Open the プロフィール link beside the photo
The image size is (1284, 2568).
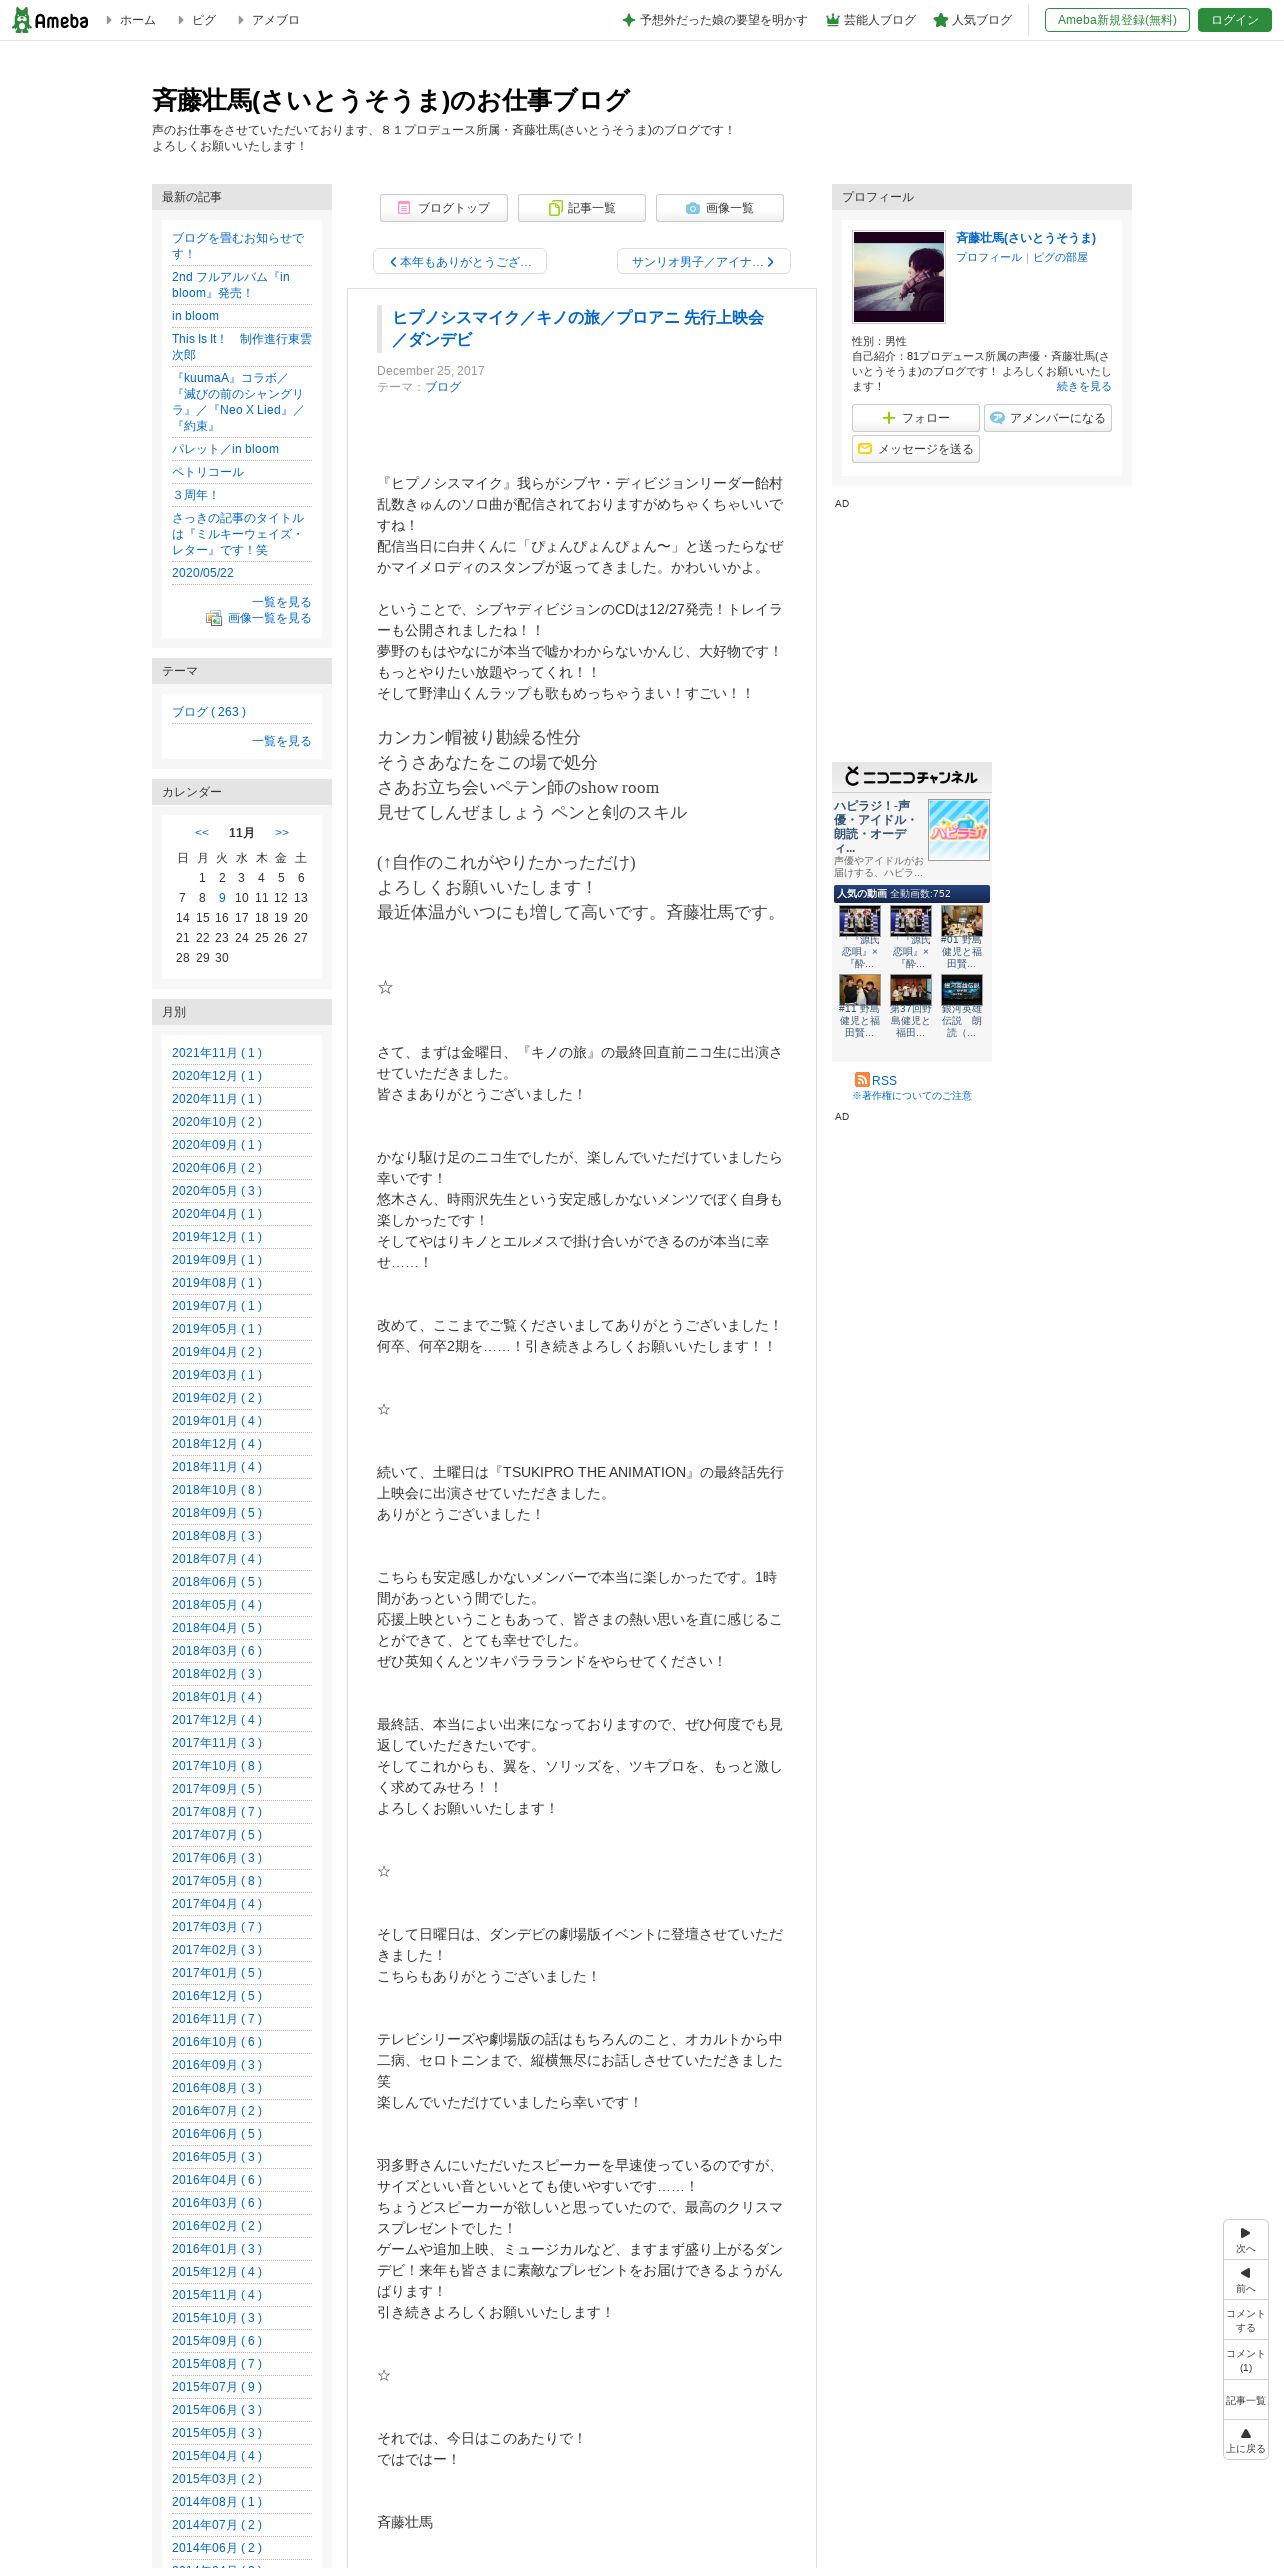[x=989, y=257]
